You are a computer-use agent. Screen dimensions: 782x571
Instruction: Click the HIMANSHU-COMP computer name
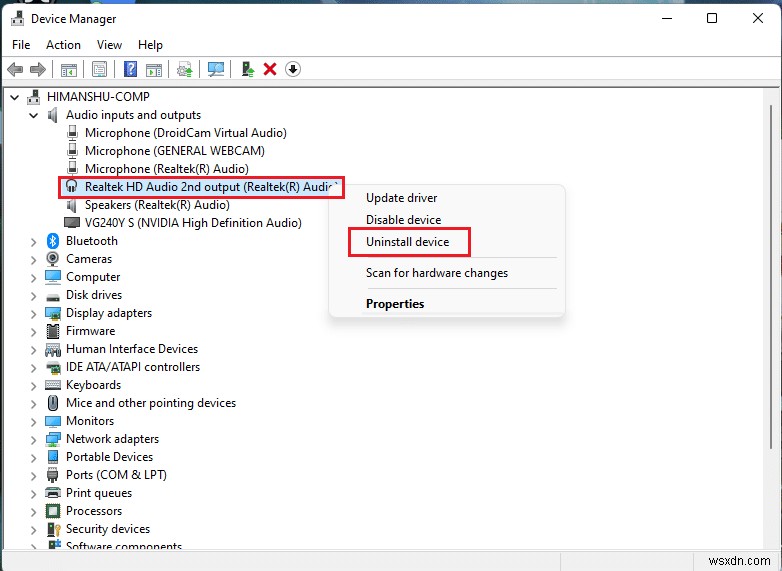(x=98, y=97)
